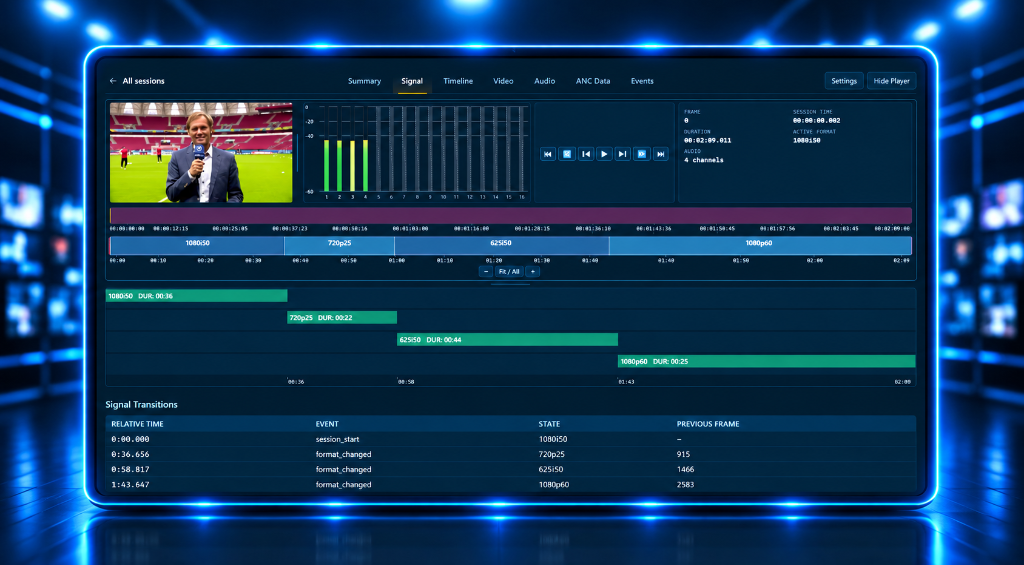Play the recorded video
1024x565 pixels.
point(604,154)
